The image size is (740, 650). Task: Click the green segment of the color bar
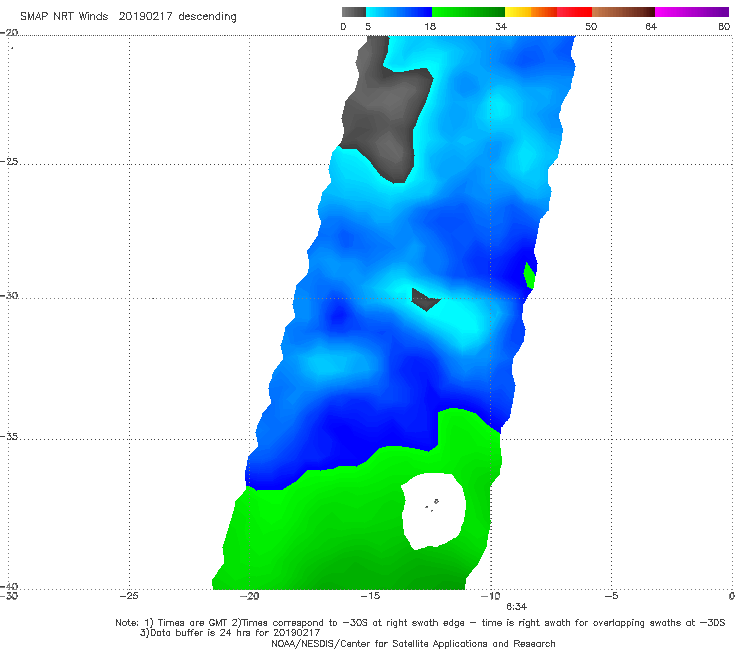point(468,12)
